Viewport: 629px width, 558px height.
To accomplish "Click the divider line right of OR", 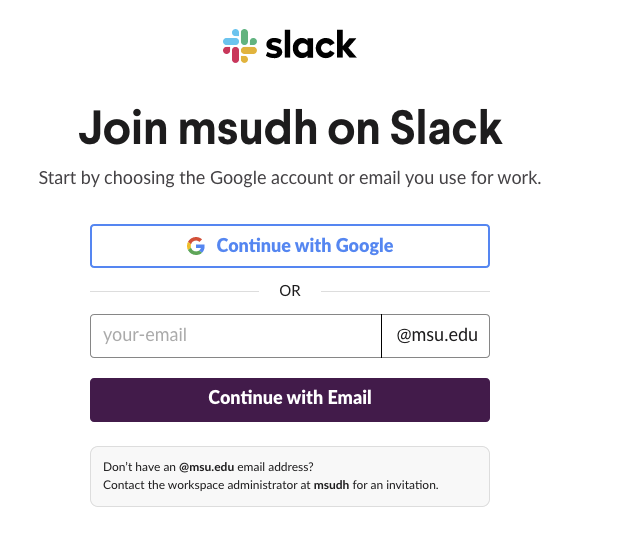I will pos(405,291).
